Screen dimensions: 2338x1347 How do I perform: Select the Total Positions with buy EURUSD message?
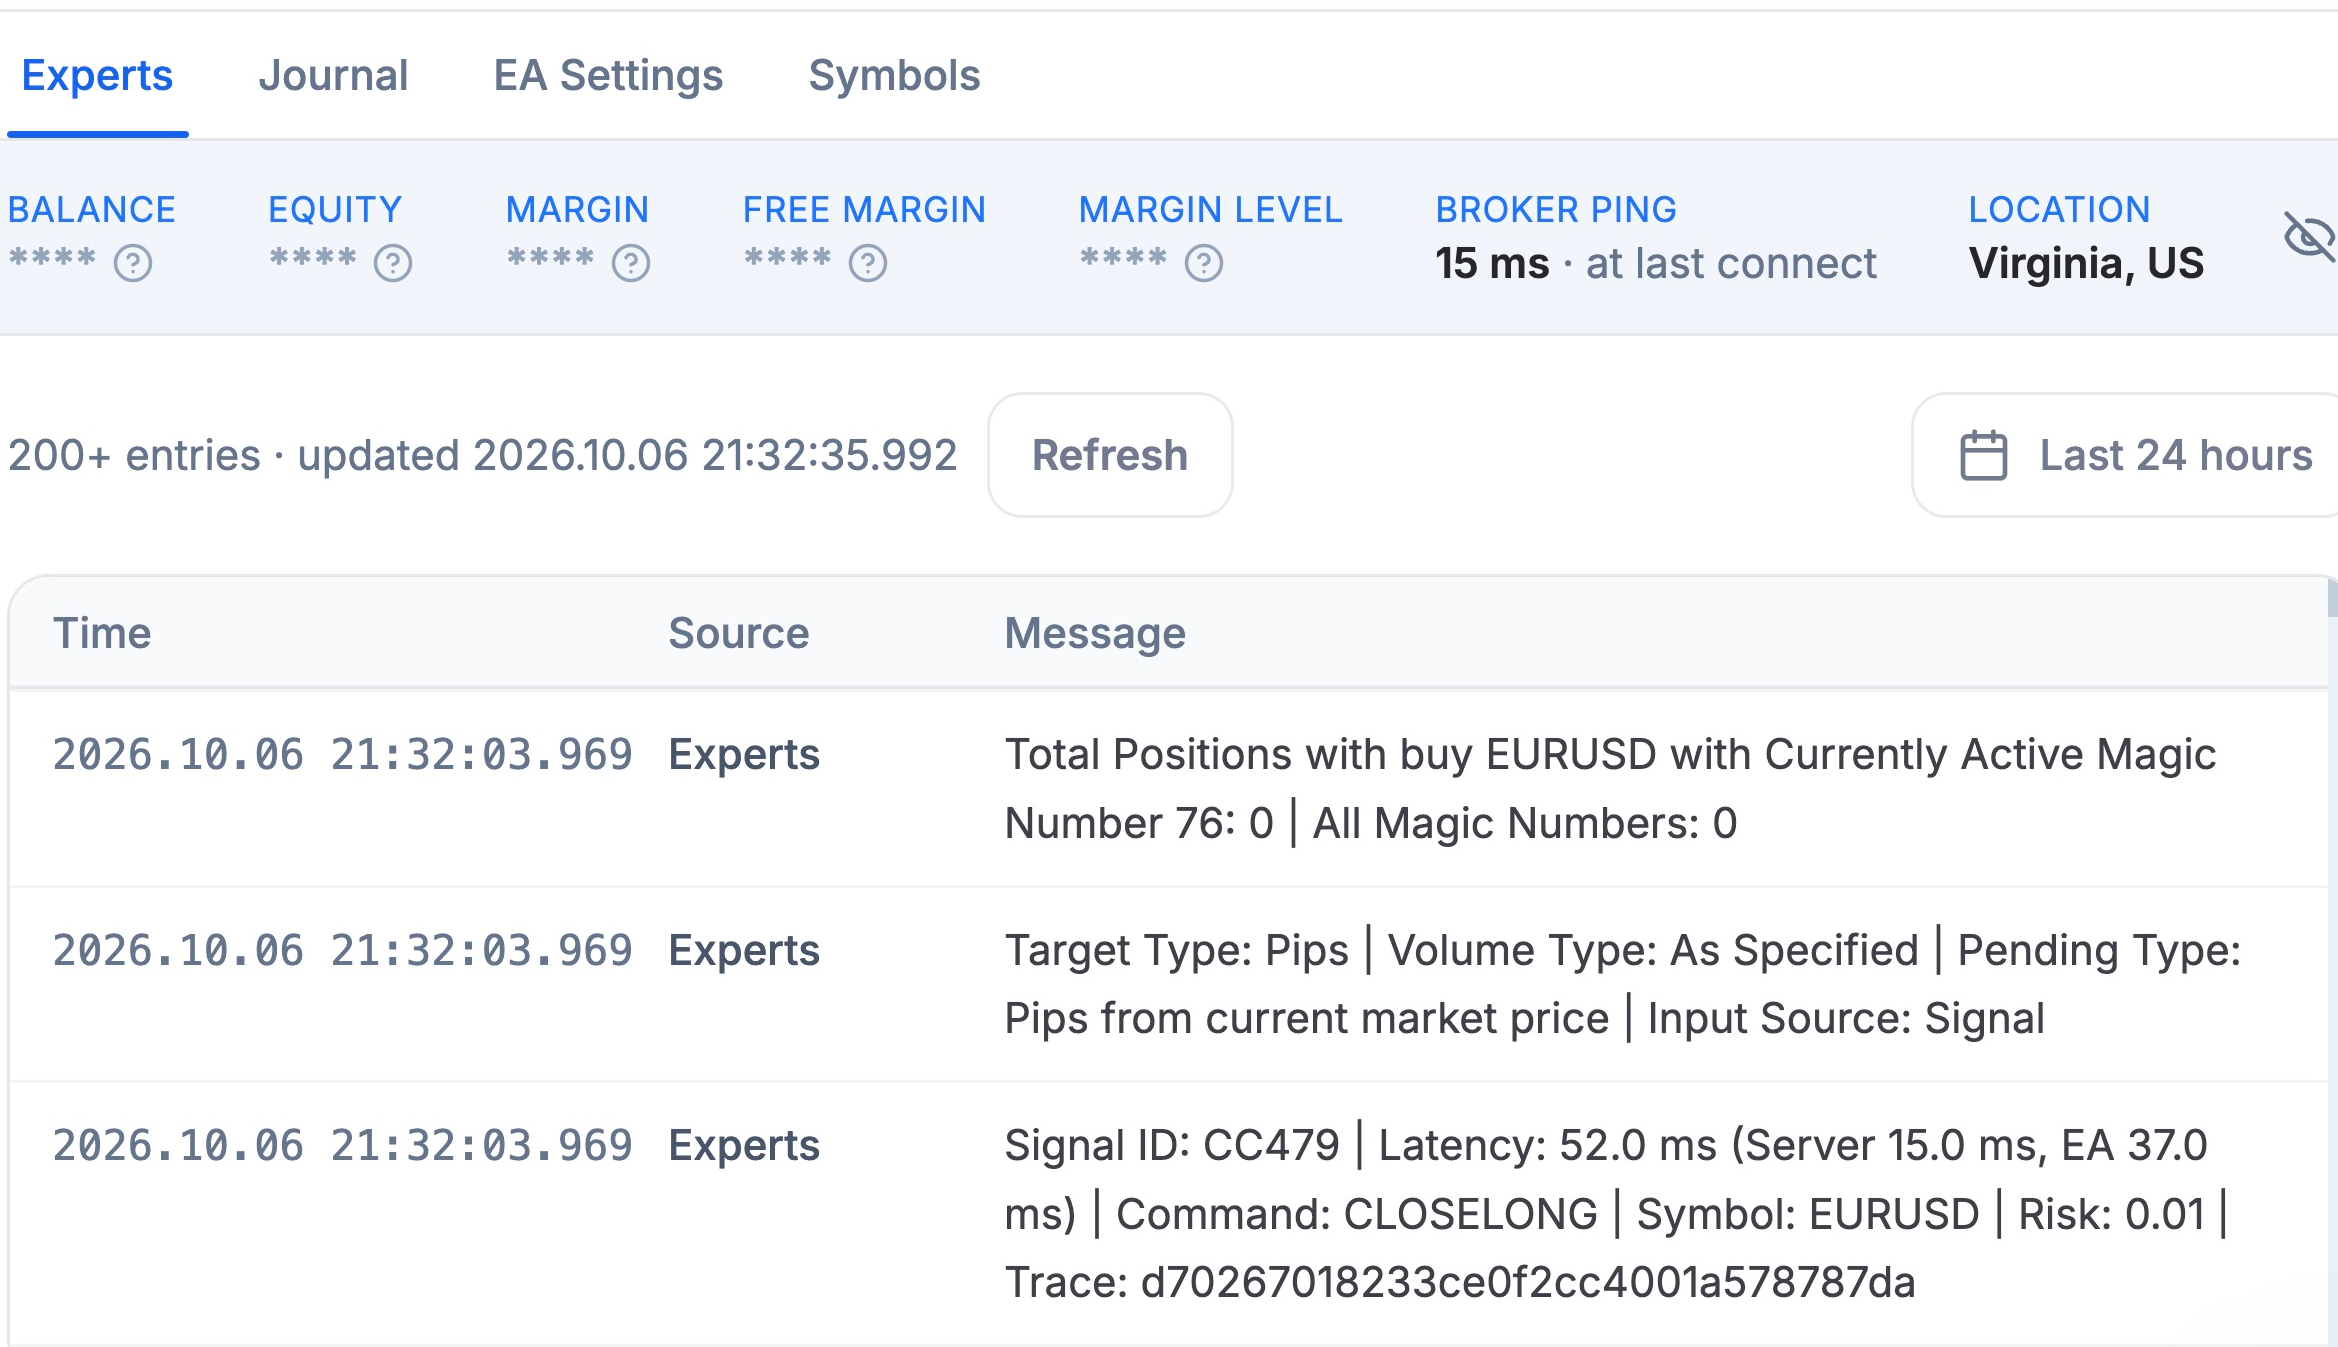(x=1610, y=788)
